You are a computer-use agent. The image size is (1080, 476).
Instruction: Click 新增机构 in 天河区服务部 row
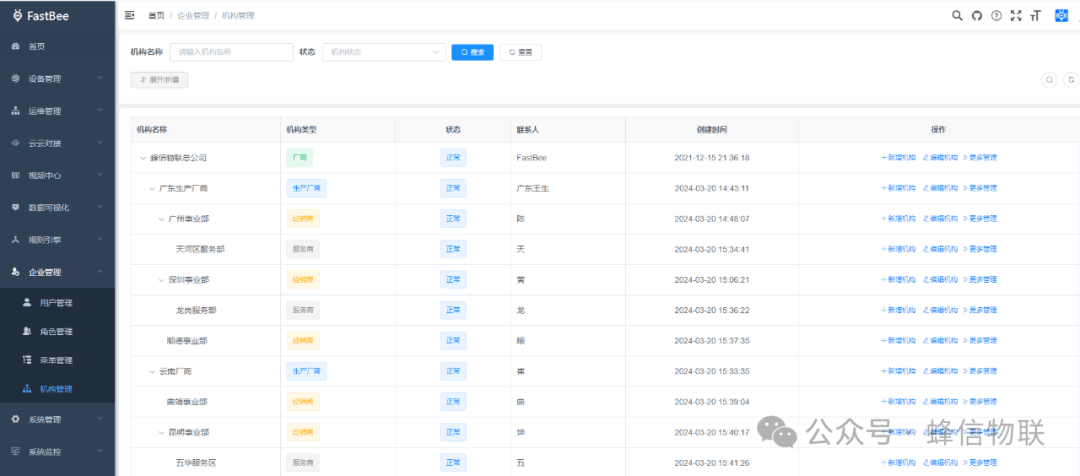pyautogui.click(x=899, y=249)
